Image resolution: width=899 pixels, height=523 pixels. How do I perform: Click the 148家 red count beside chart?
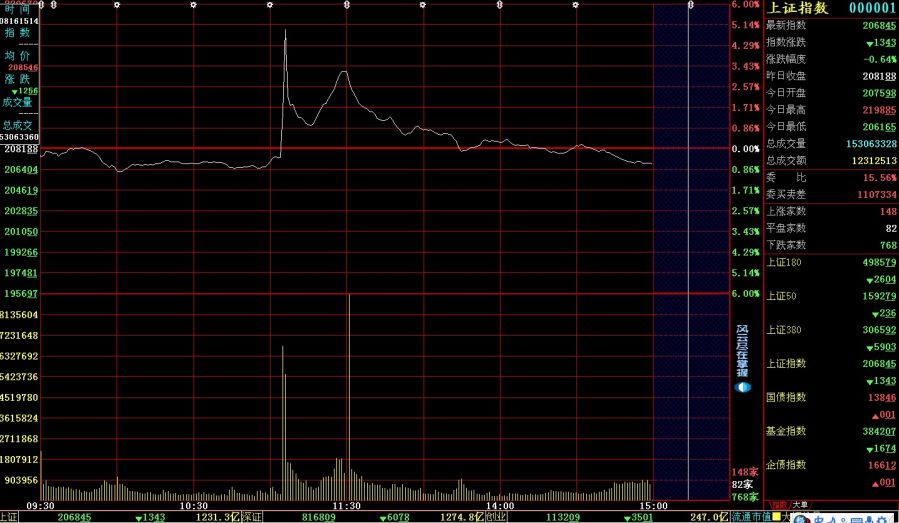pos(745,472)
